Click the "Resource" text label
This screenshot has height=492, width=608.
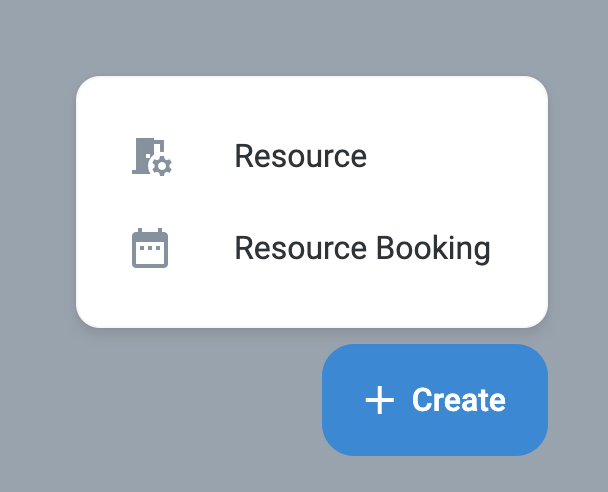point(300,156)
